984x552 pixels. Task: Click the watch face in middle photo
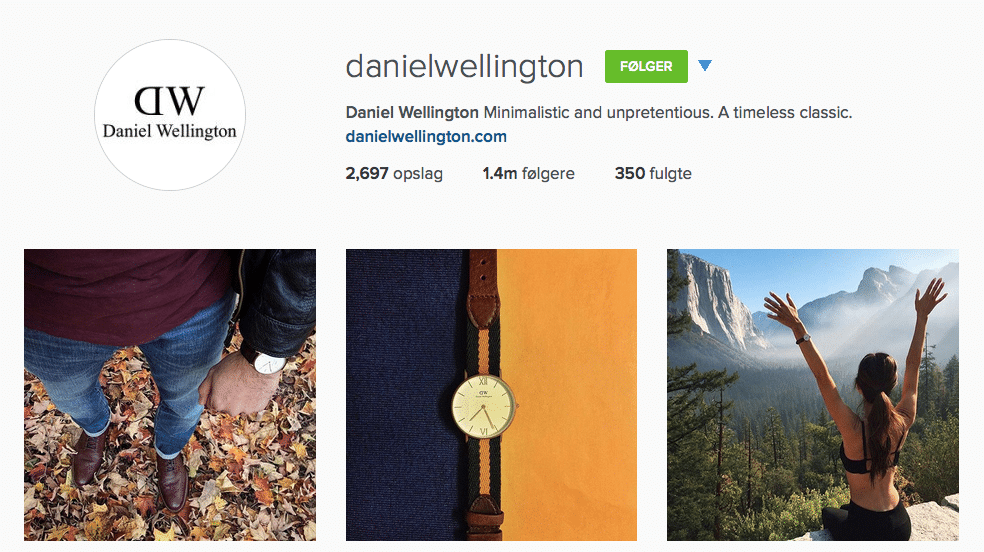[484, 406]
